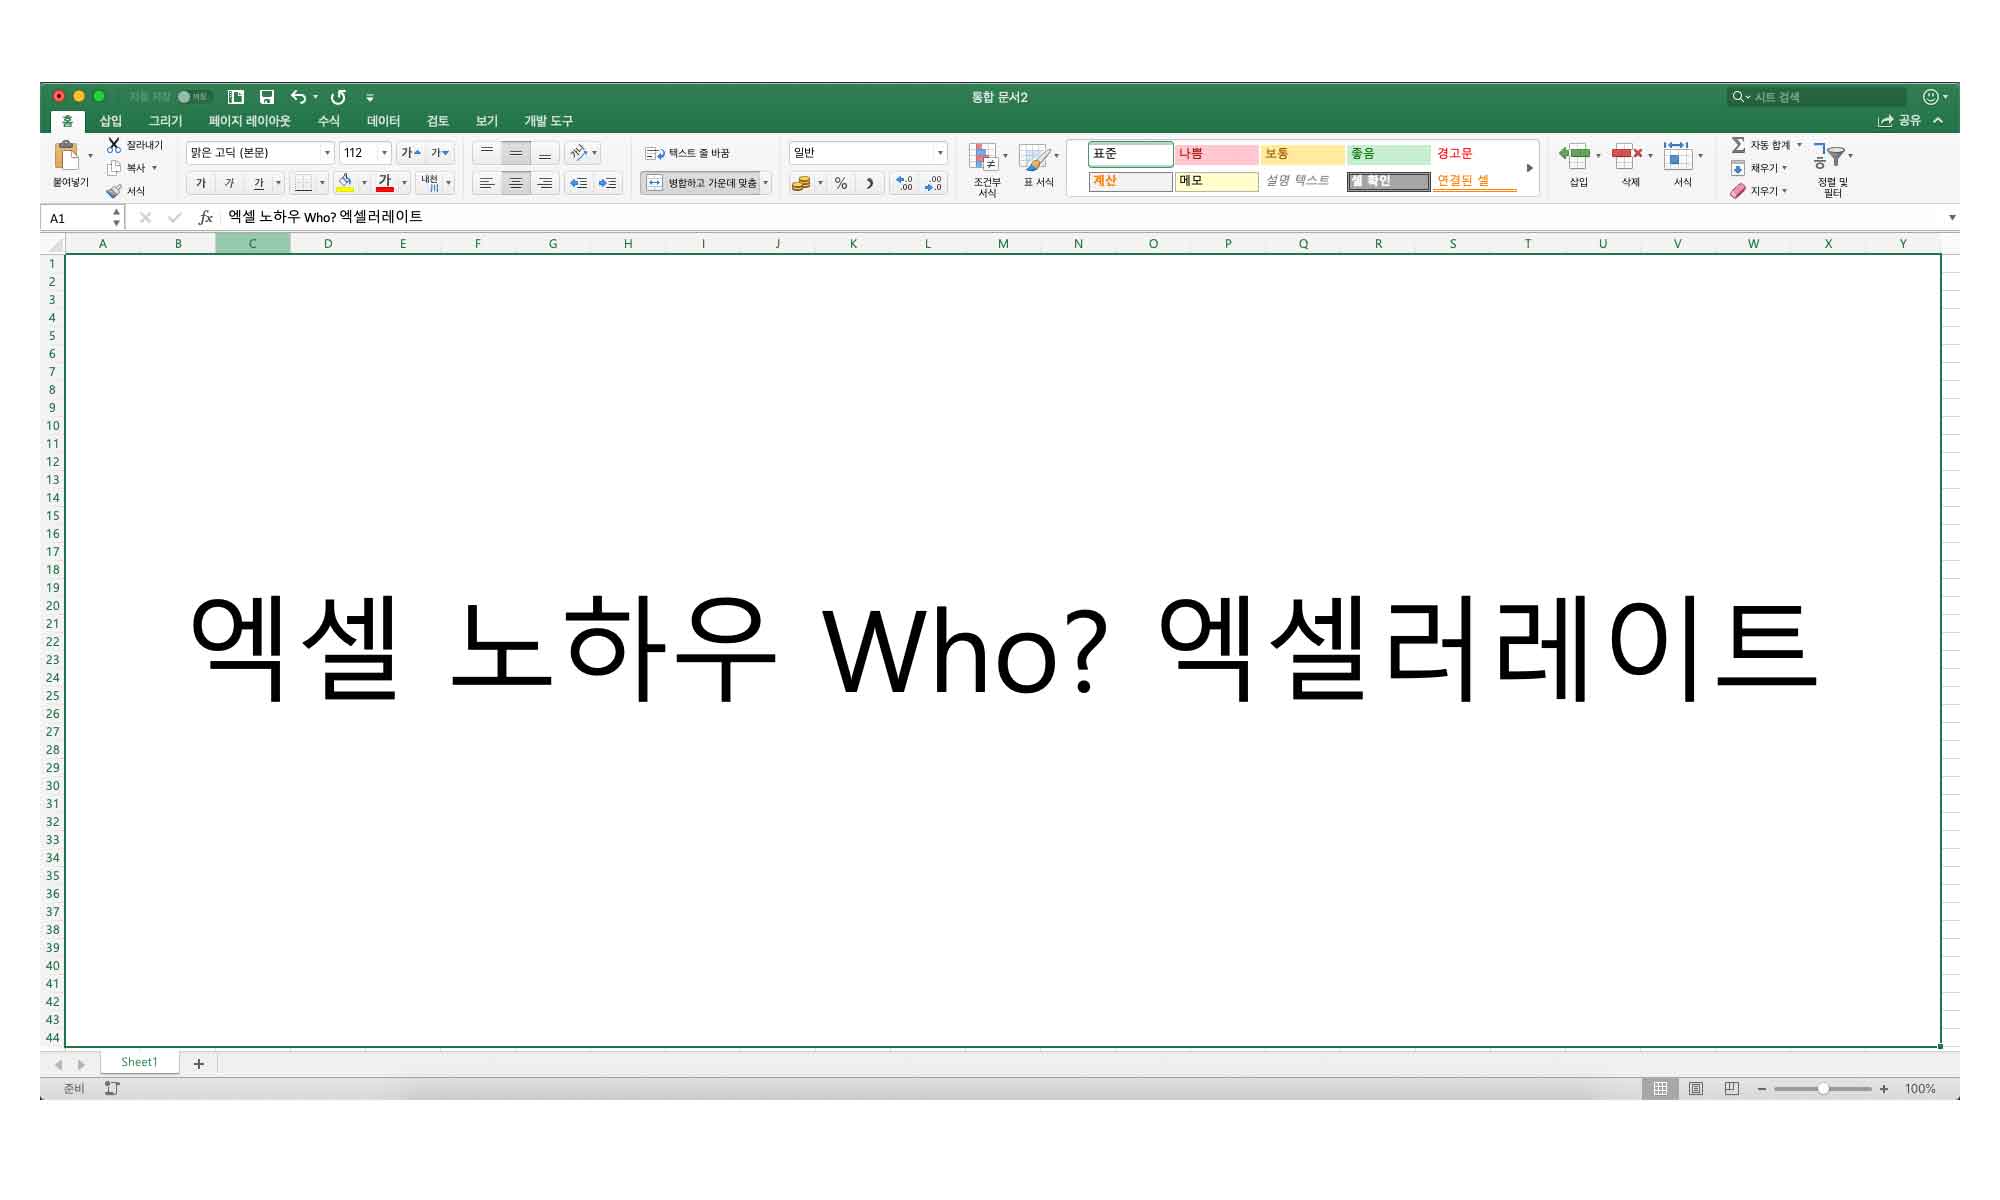
Task: Click the Format Painter brush icon
Action: point(114,191)
